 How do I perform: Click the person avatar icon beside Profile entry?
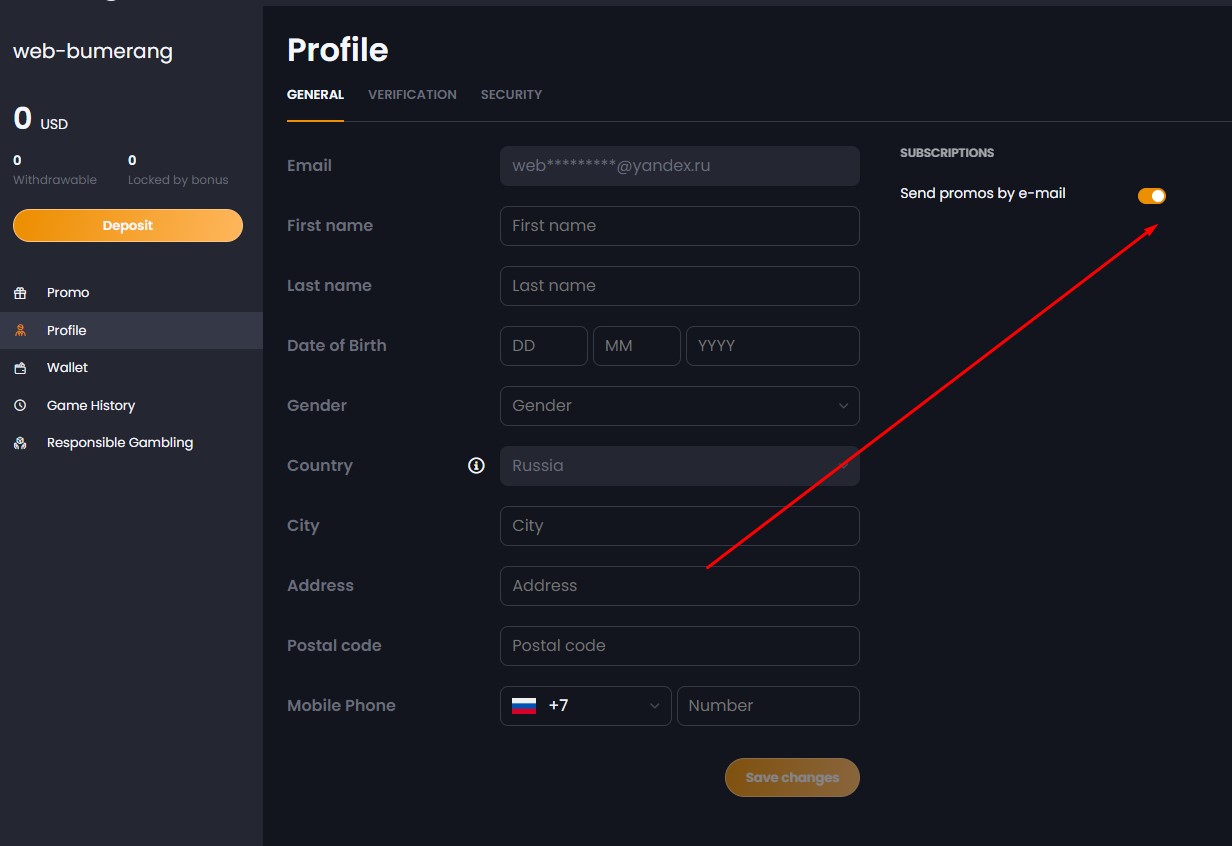(x=21, y=330)
